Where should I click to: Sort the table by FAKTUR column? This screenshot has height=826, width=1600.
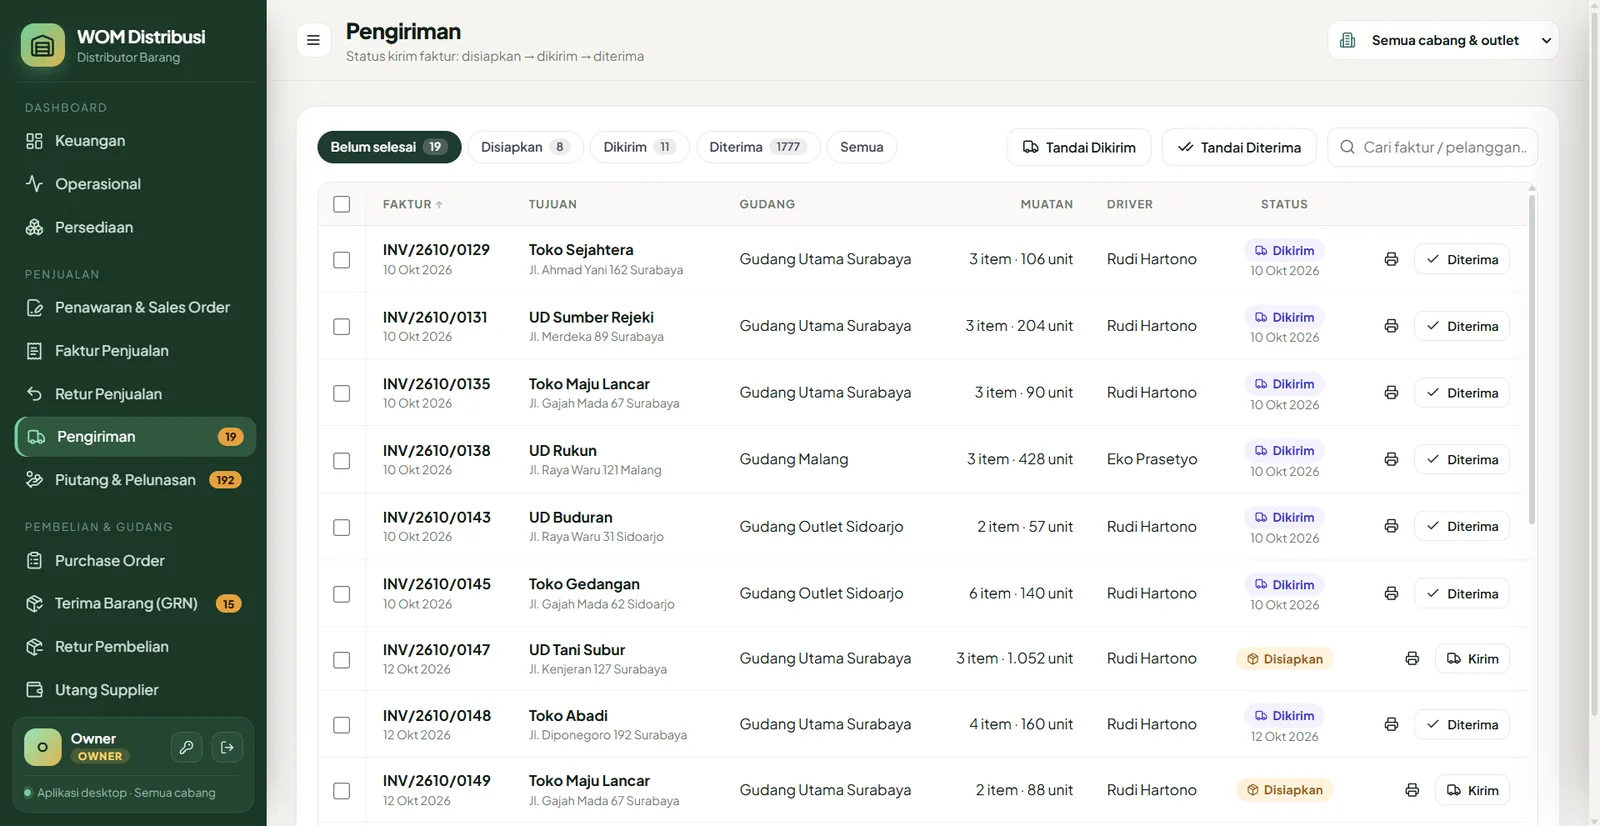pyautogui.click(x=412, y=204)
